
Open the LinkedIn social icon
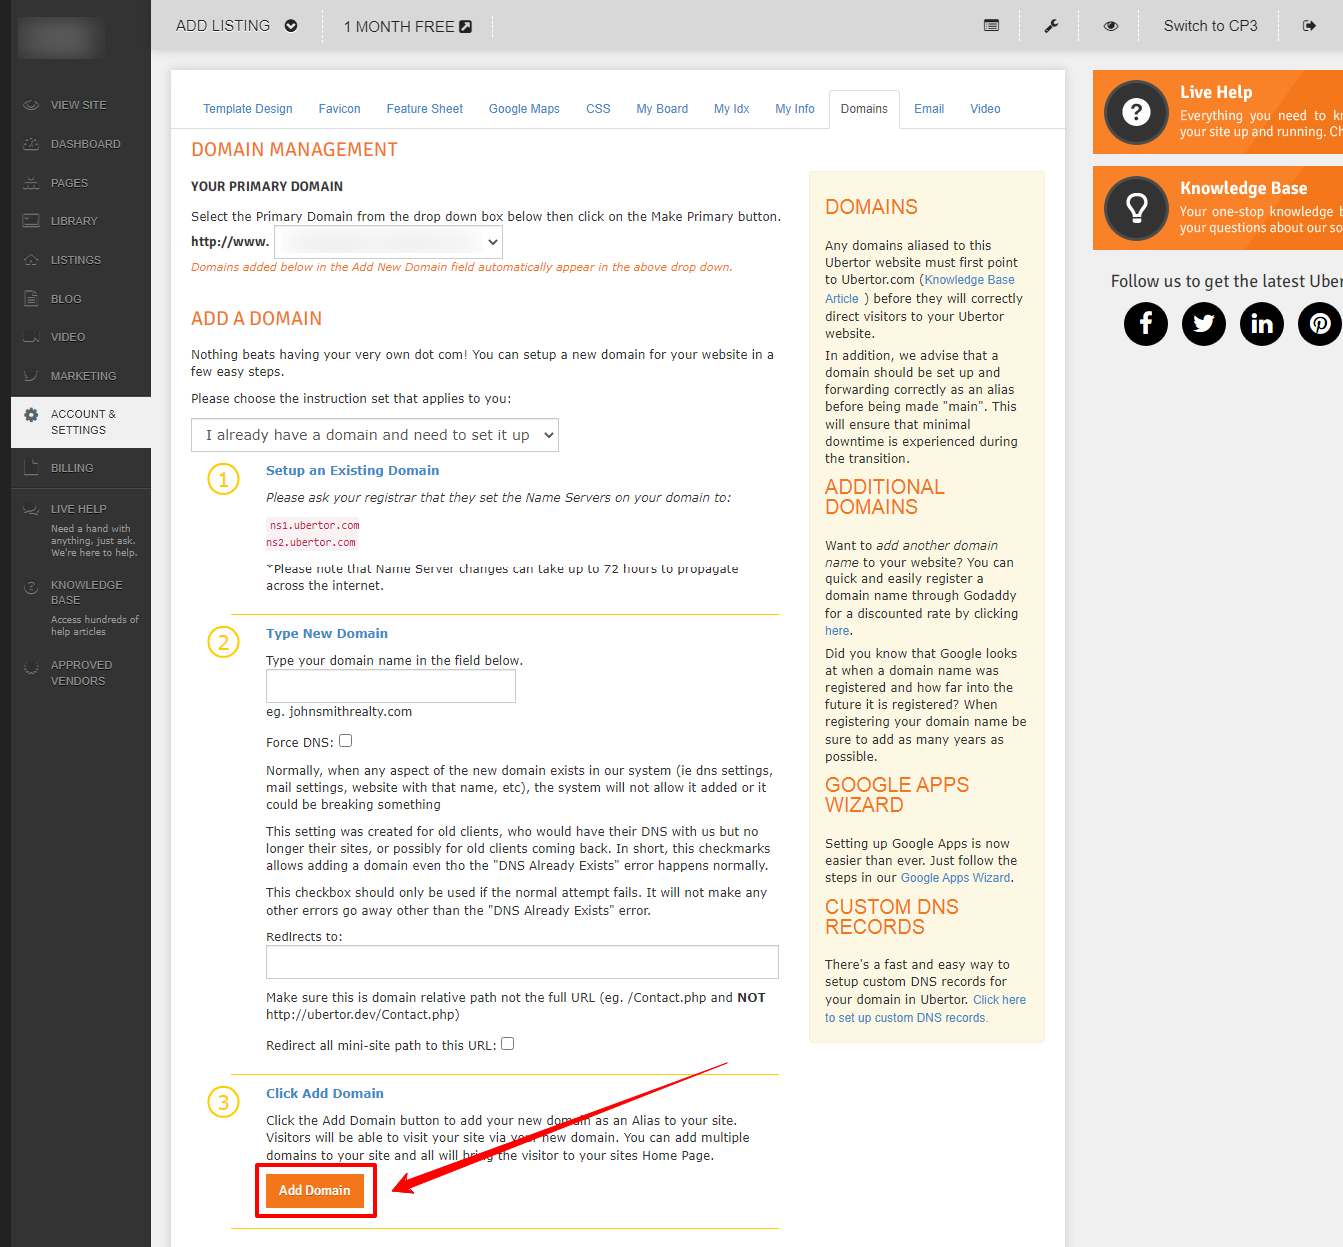pos(1262,324)
